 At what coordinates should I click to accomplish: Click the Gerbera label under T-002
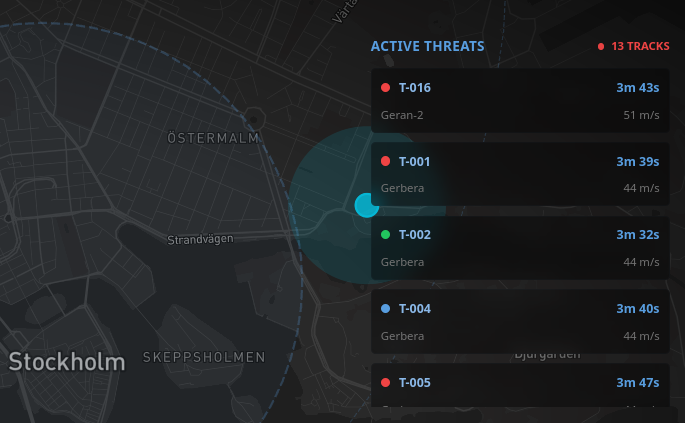coord(402,262)
